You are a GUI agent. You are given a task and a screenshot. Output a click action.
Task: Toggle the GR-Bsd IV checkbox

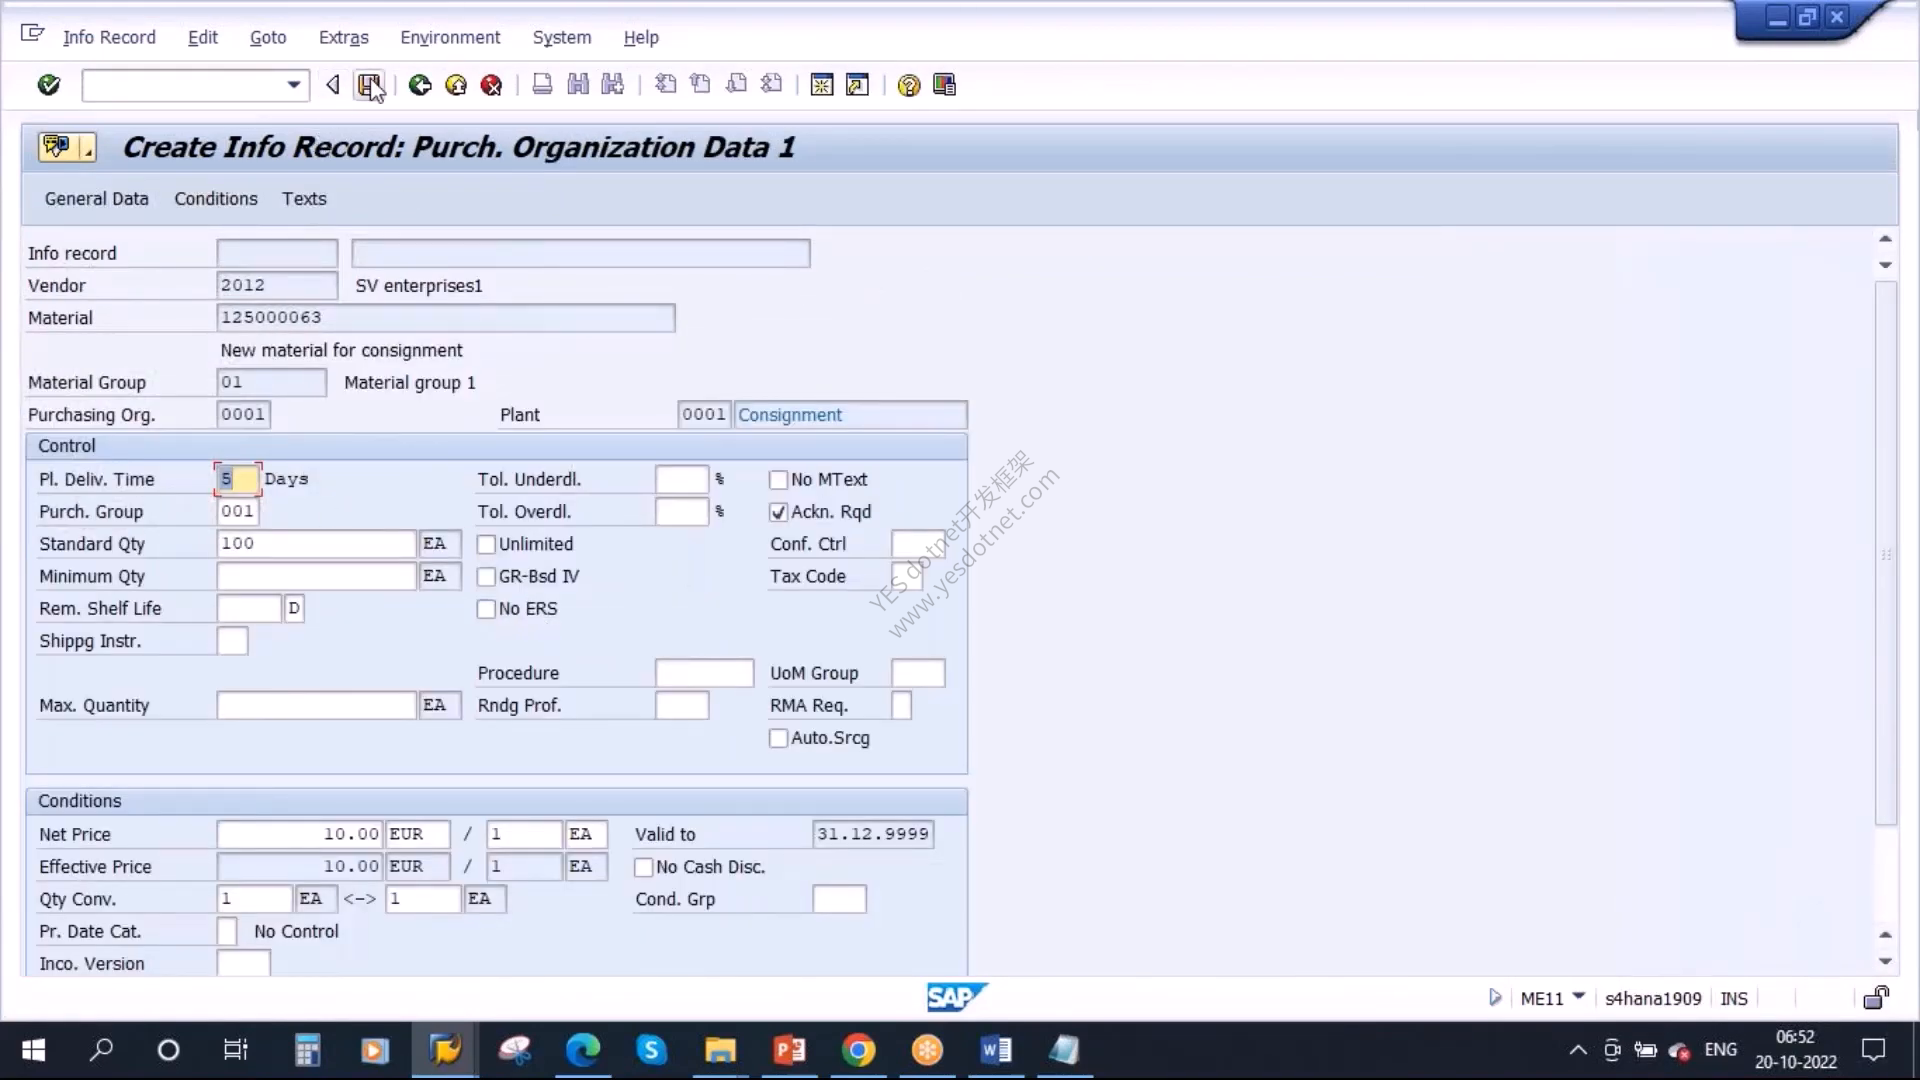tap(486, 577)
